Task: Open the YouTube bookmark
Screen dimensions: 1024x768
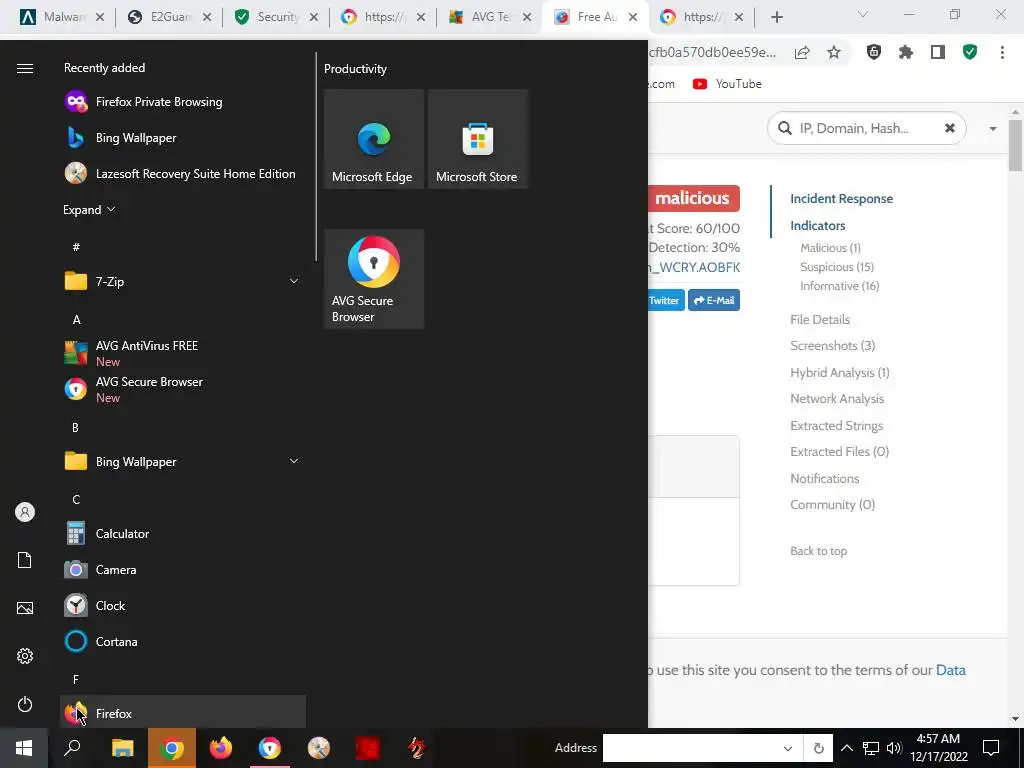Action: 727,84
